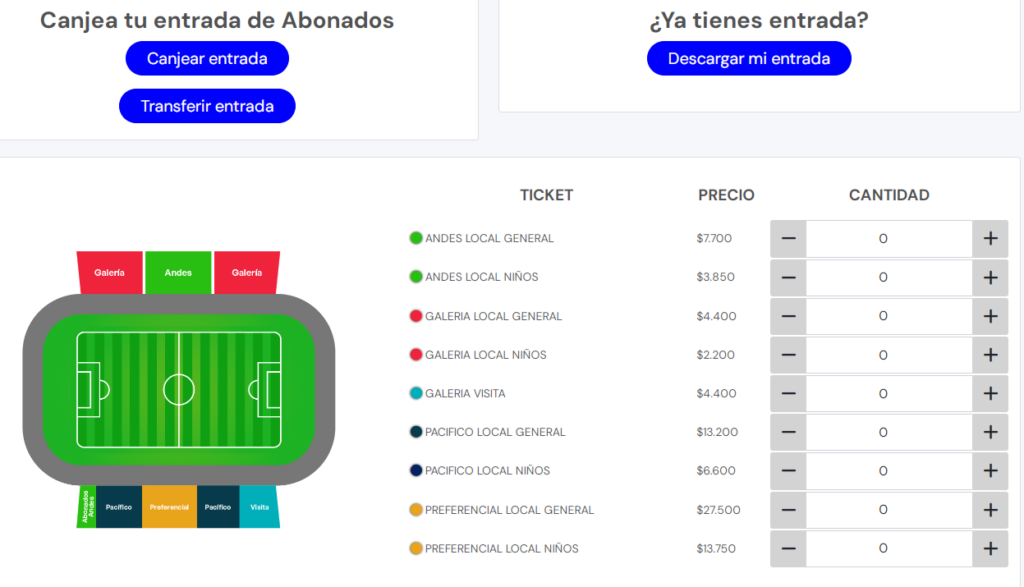This screenshot has width=1024, height=587.
Task: Select the Abonados Andes section on map
Action: point(87,507)
